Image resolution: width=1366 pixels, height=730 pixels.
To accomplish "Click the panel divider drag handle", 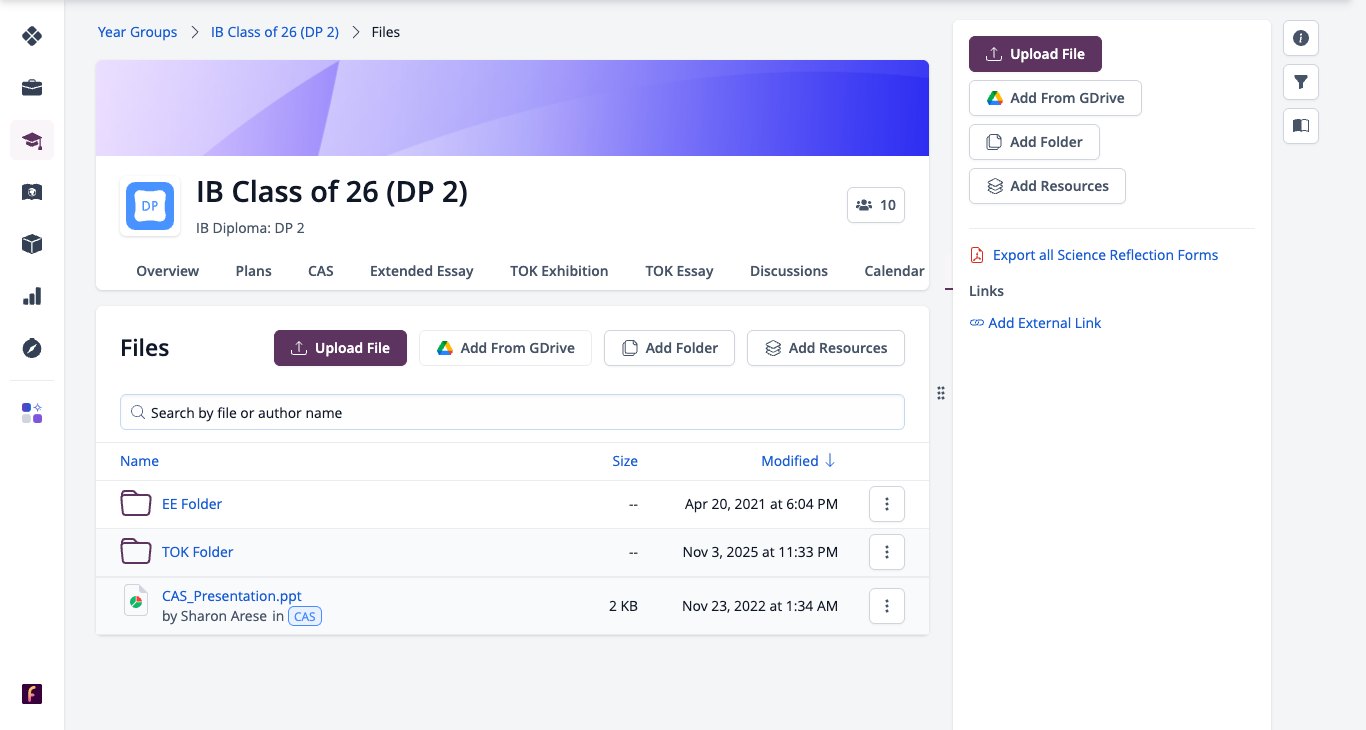I will tap(941, 393).
